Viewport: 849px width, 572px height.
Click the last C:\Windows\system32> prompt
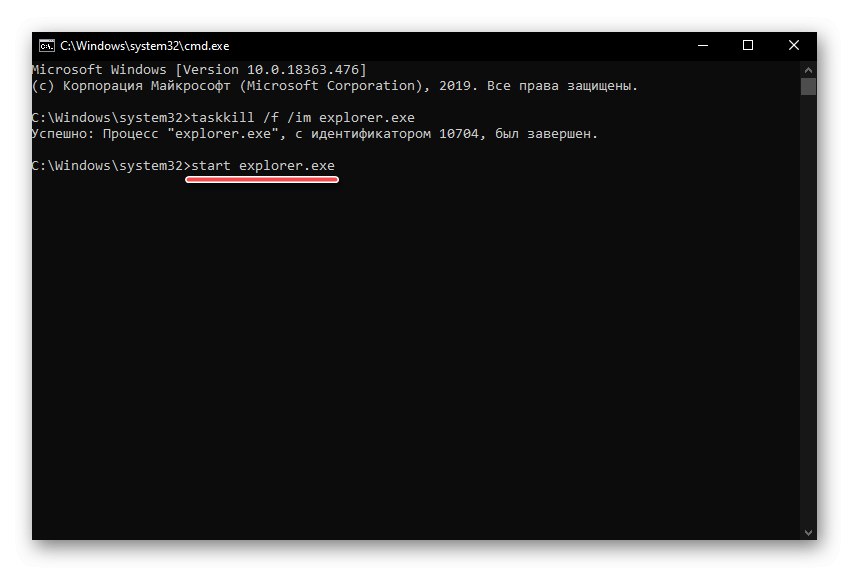click(x=110, y=165)
